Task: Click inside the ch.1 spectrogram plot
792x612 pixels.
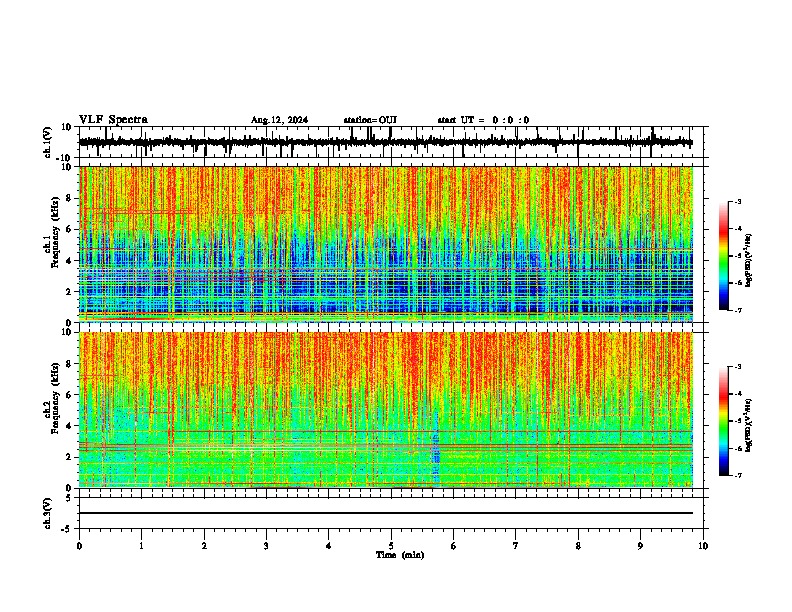Action: click(x=386, y=244)
